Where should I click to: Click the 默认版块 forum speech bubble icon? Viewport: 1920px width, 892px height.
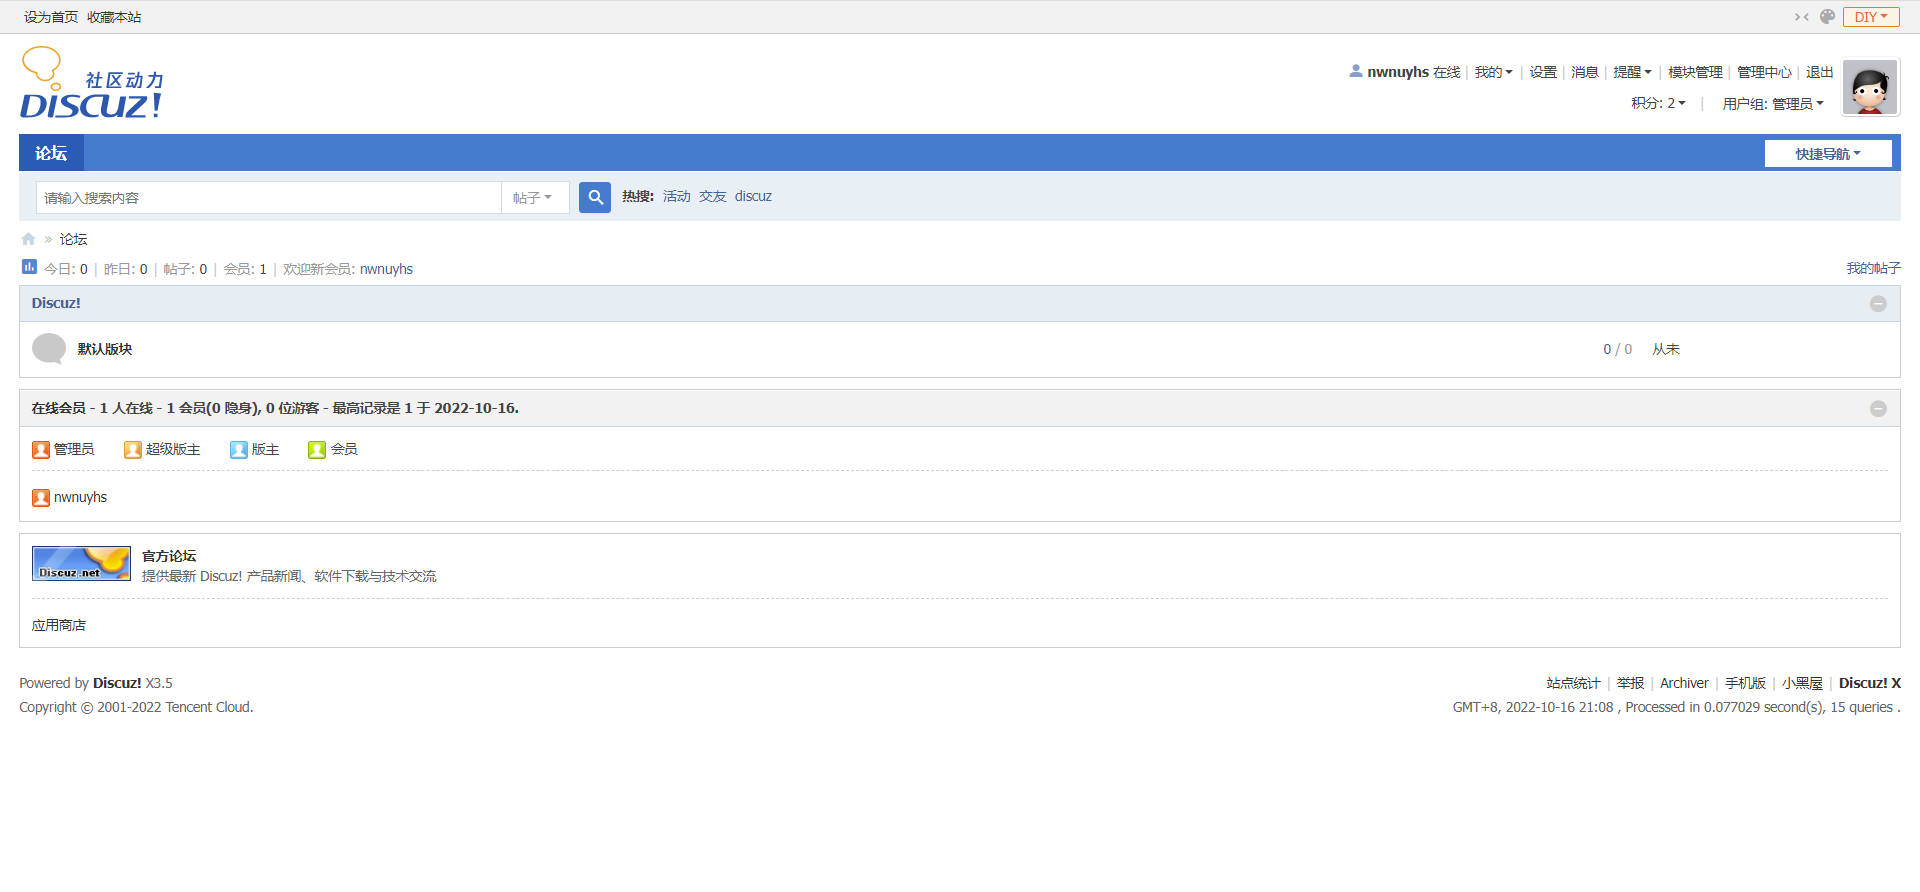49,349
